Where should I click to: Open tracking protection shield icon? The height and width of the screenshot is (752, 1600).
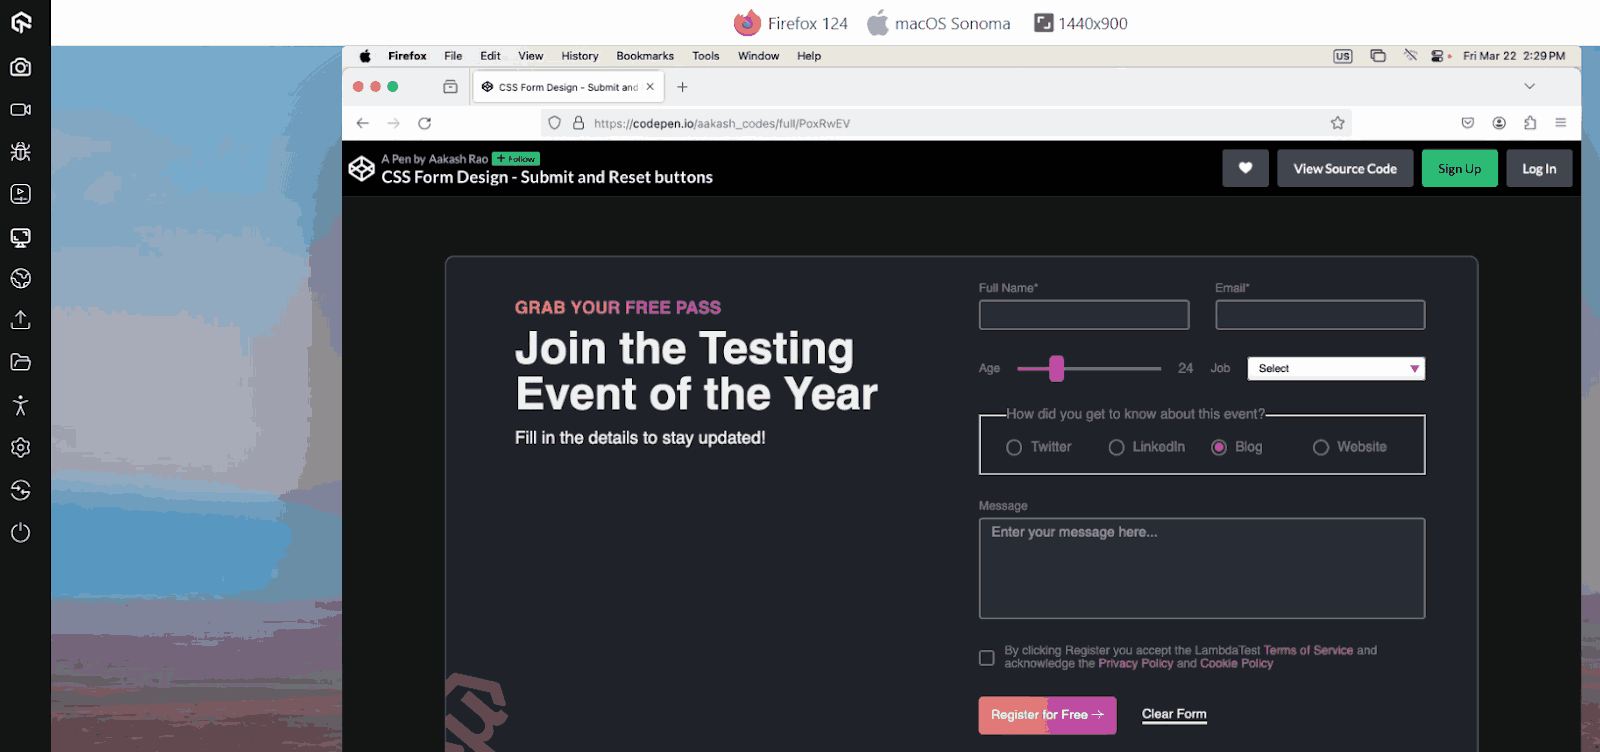coord(554,123)
